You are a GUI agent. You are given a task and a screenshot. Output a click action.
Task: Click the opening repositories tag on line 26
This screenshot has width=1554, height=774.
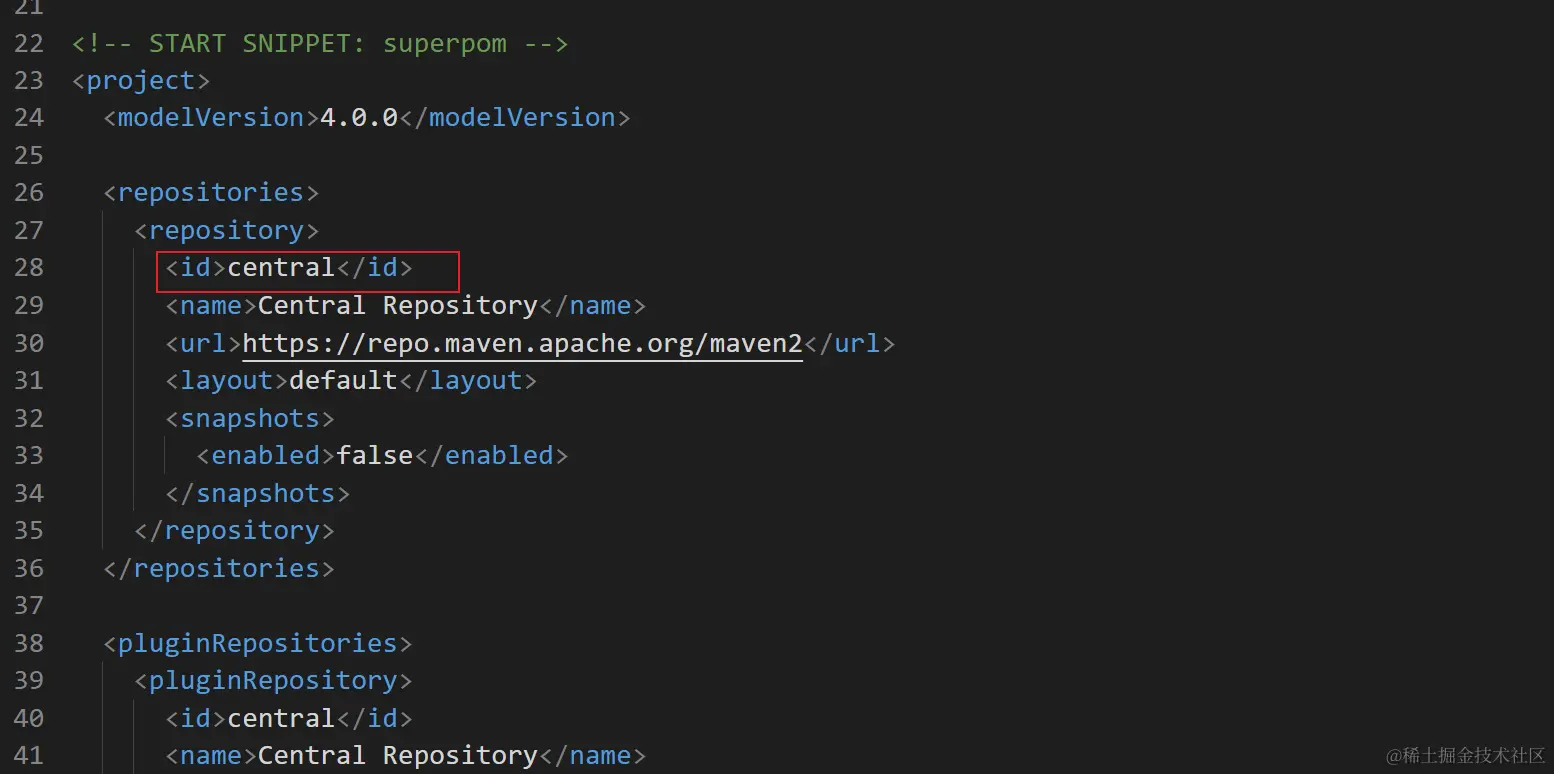[x=211, y=192]
